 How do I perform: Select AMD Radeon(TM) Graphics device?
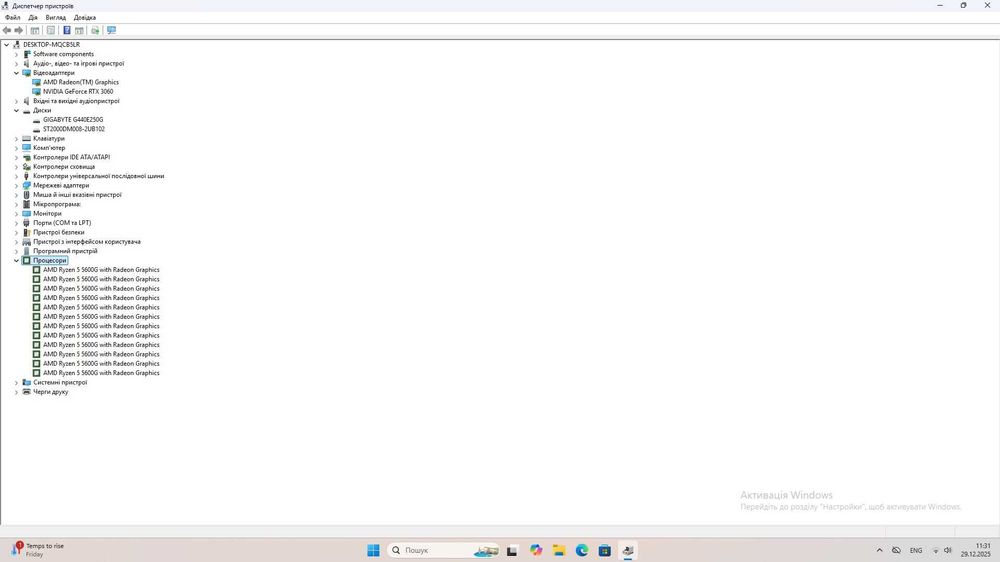[x=81, y=82]
